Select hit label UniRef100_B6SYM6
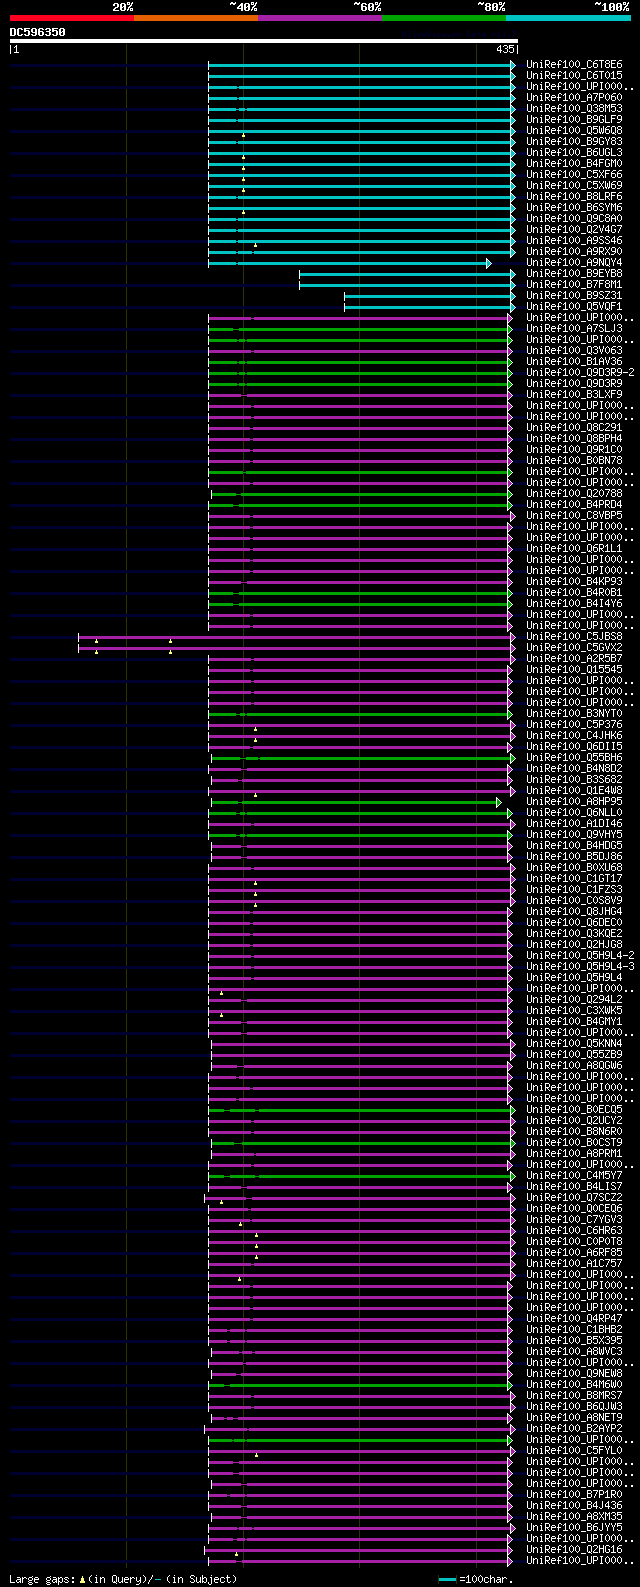This screenshot has height=1587, width=640. coord(574,208)
